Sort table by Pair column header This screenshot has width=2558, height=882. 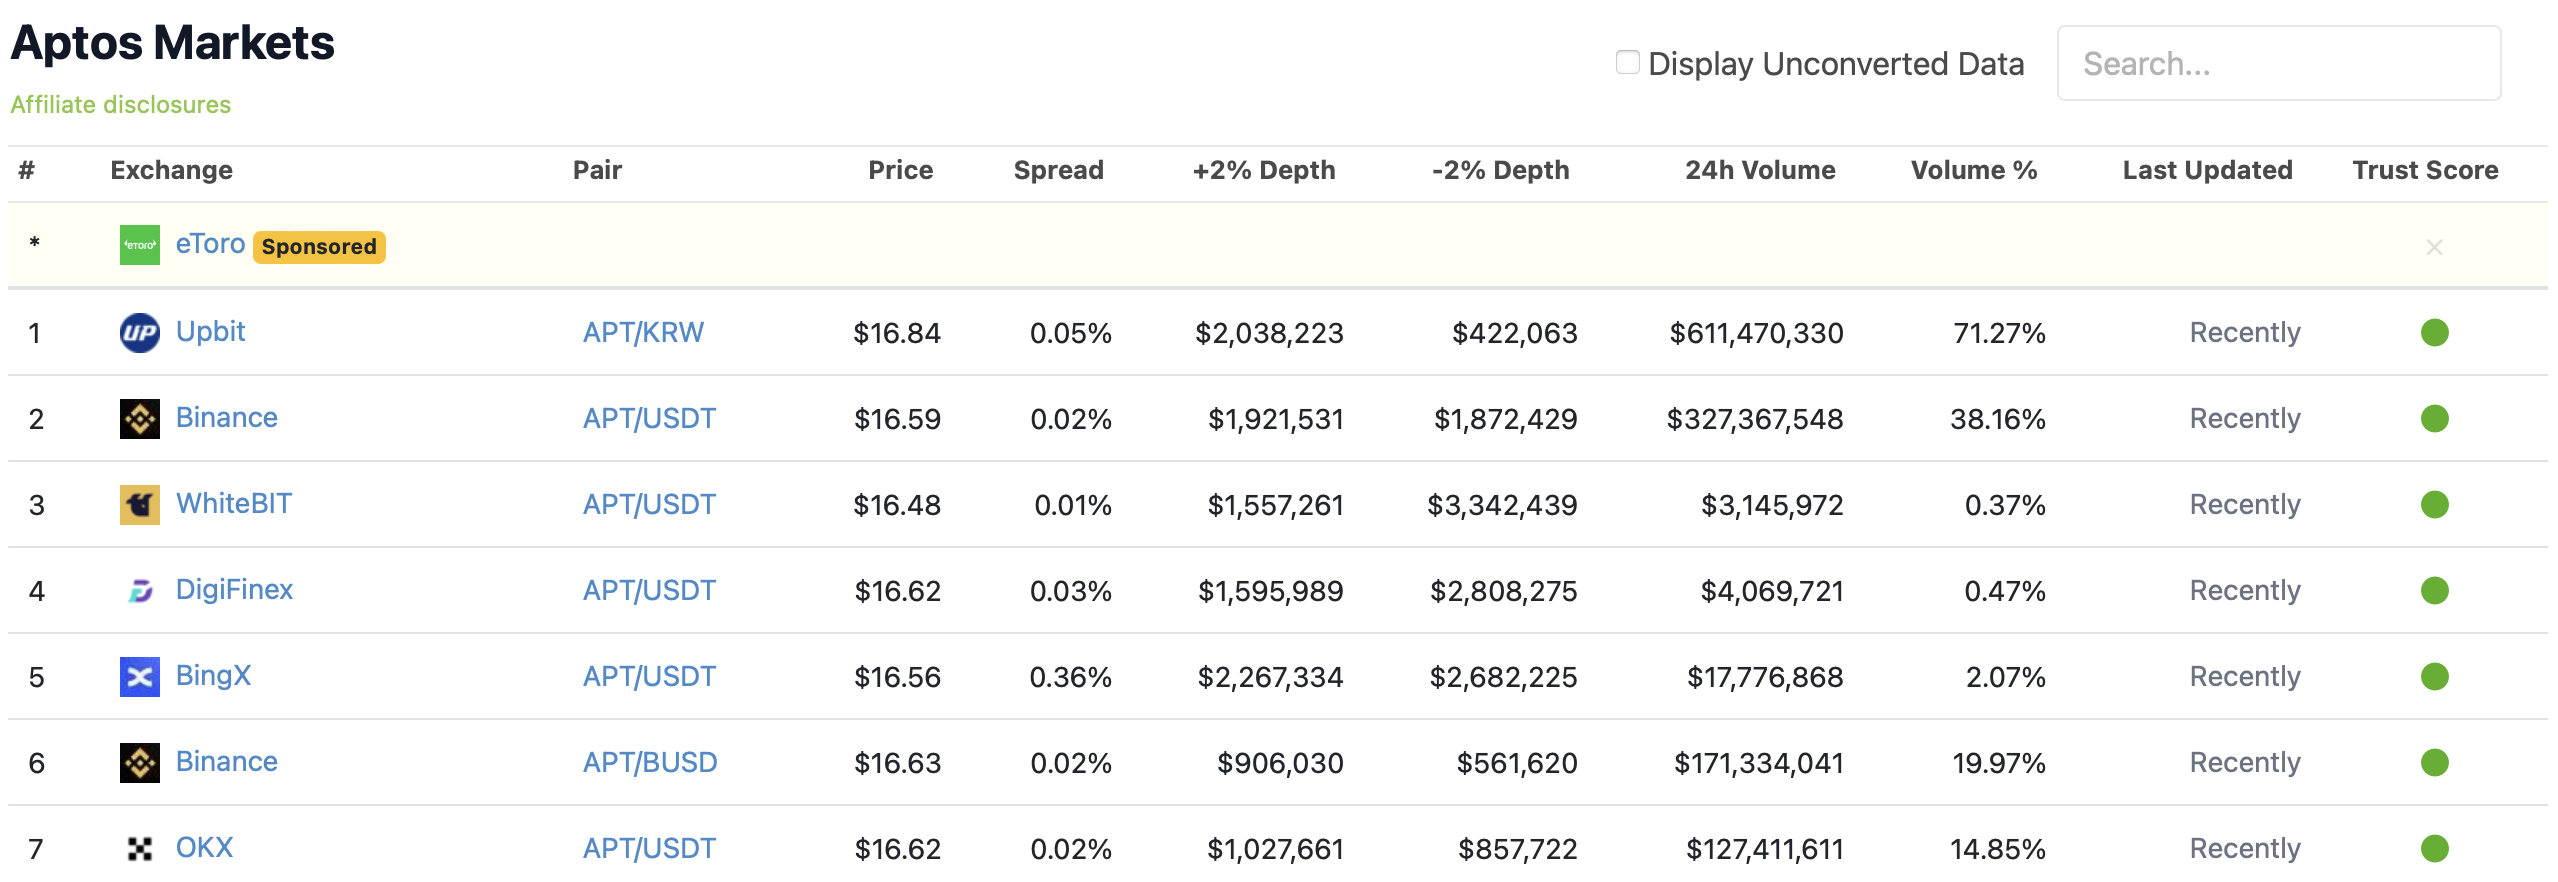click(597, 170)
